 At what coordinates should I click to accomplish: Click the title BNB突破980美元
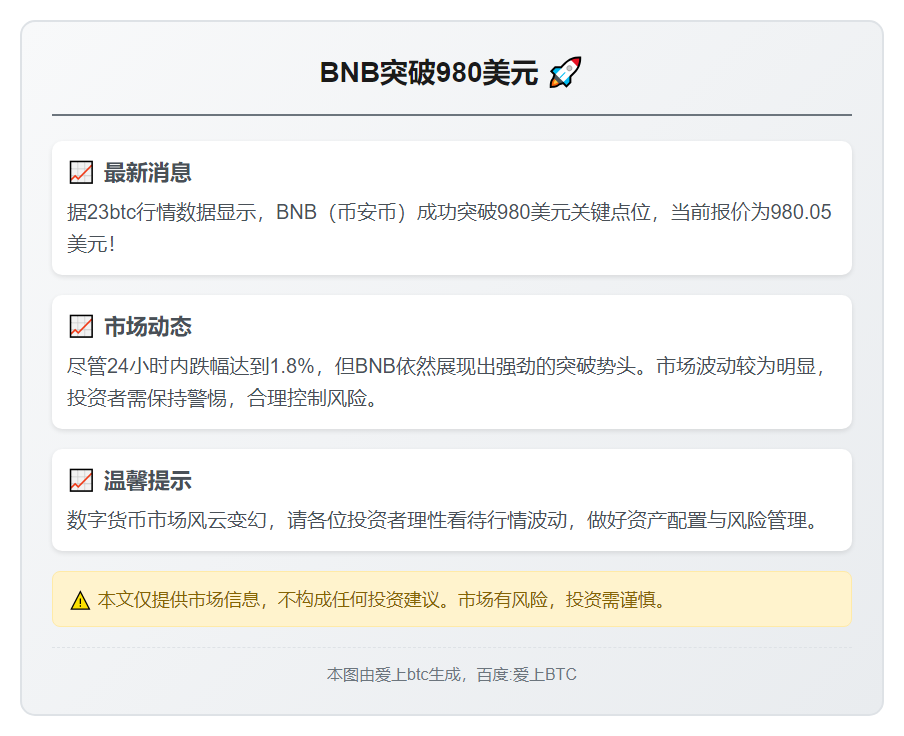[429, 73]
